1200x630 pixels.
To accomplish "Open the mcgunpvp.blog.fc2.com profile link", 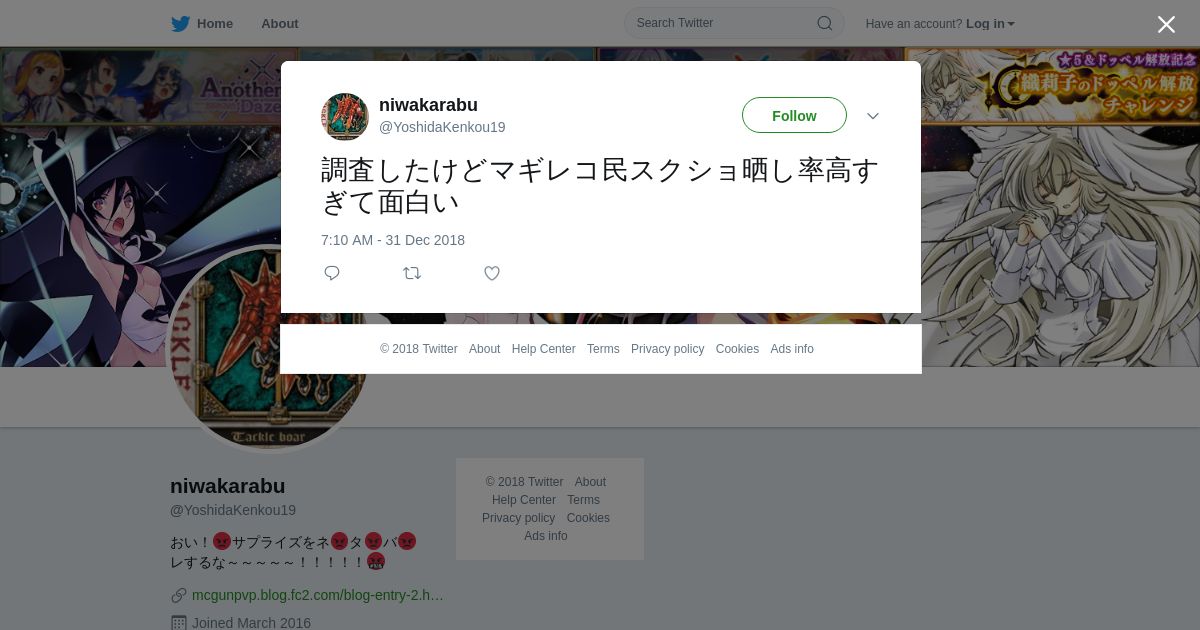I will [318, 595].
